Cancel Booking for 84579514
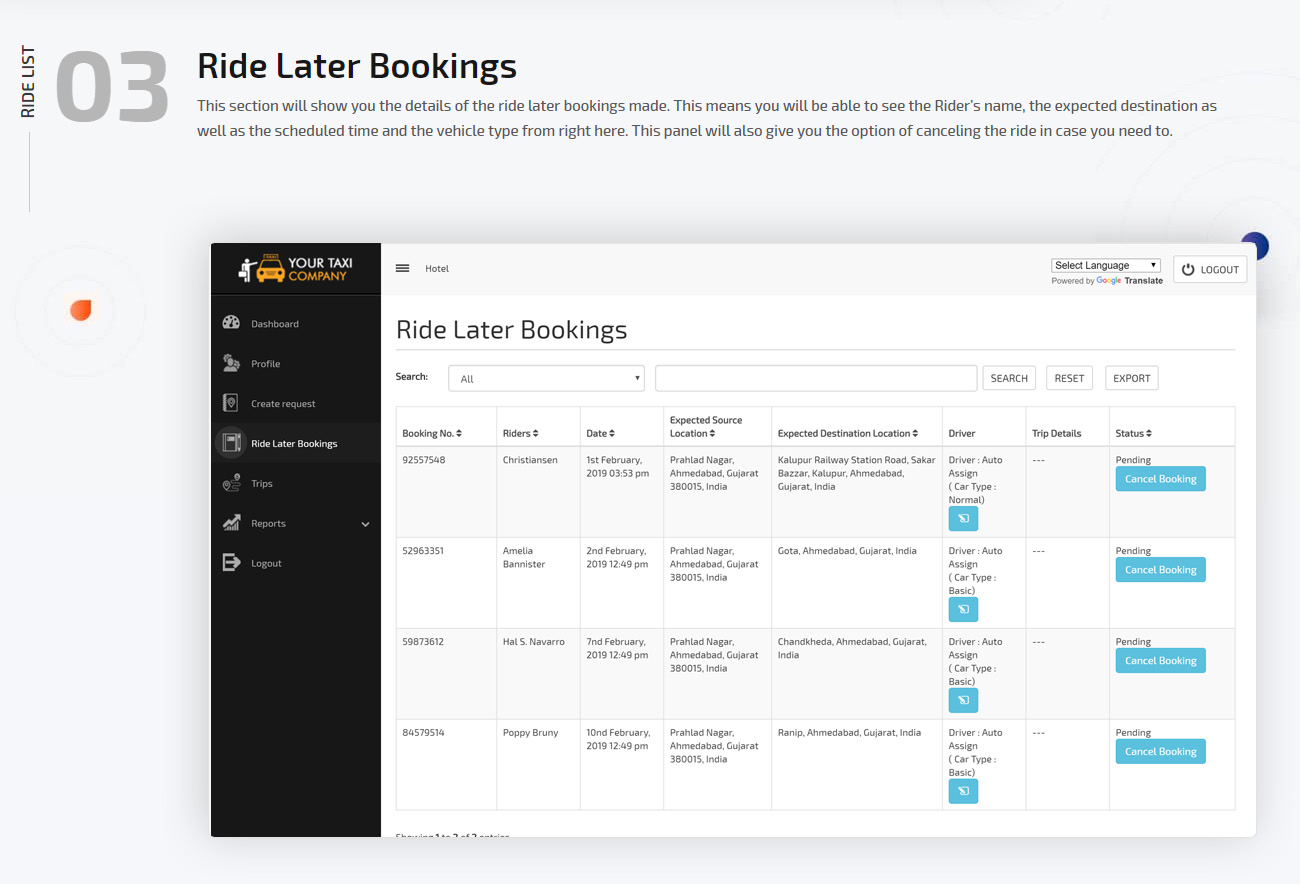 [1161, 752]
